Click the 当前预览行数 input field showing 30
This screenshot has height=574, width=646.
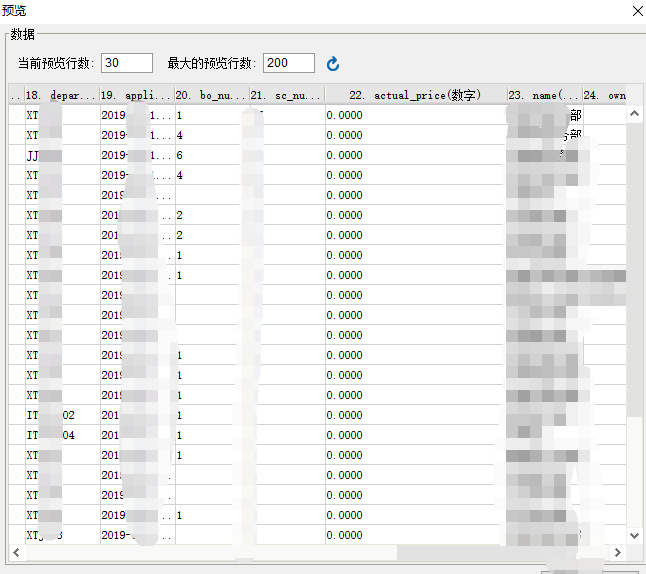tap(127, 63)
